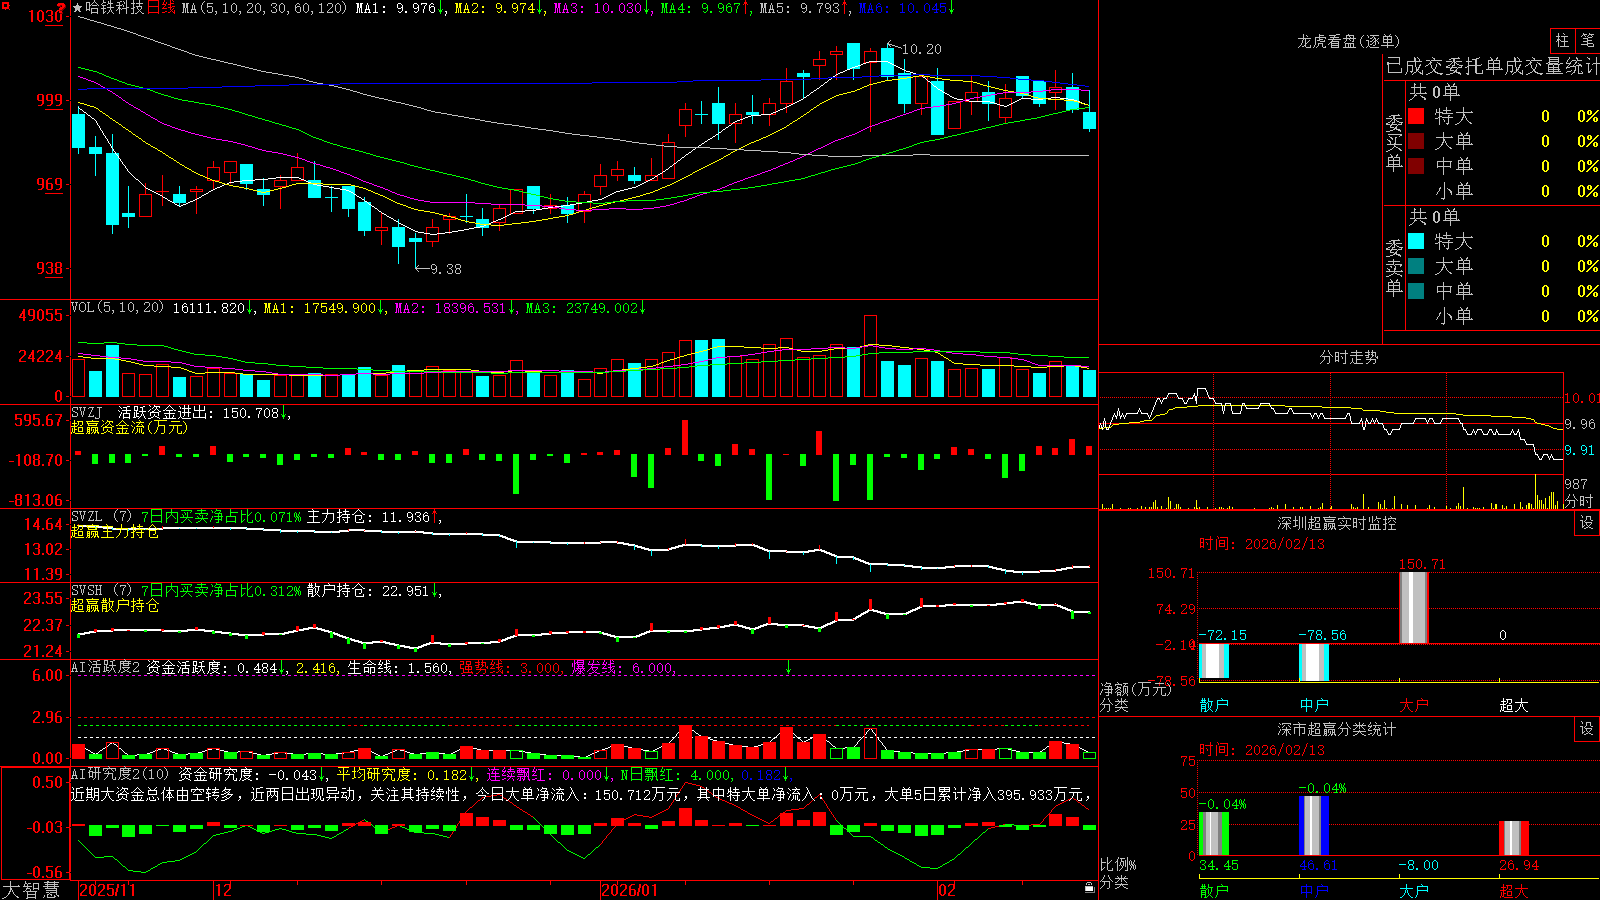1600x900 pixels.
Task: Click the green 散户 bar in 分类统计
Action: 1214,833
